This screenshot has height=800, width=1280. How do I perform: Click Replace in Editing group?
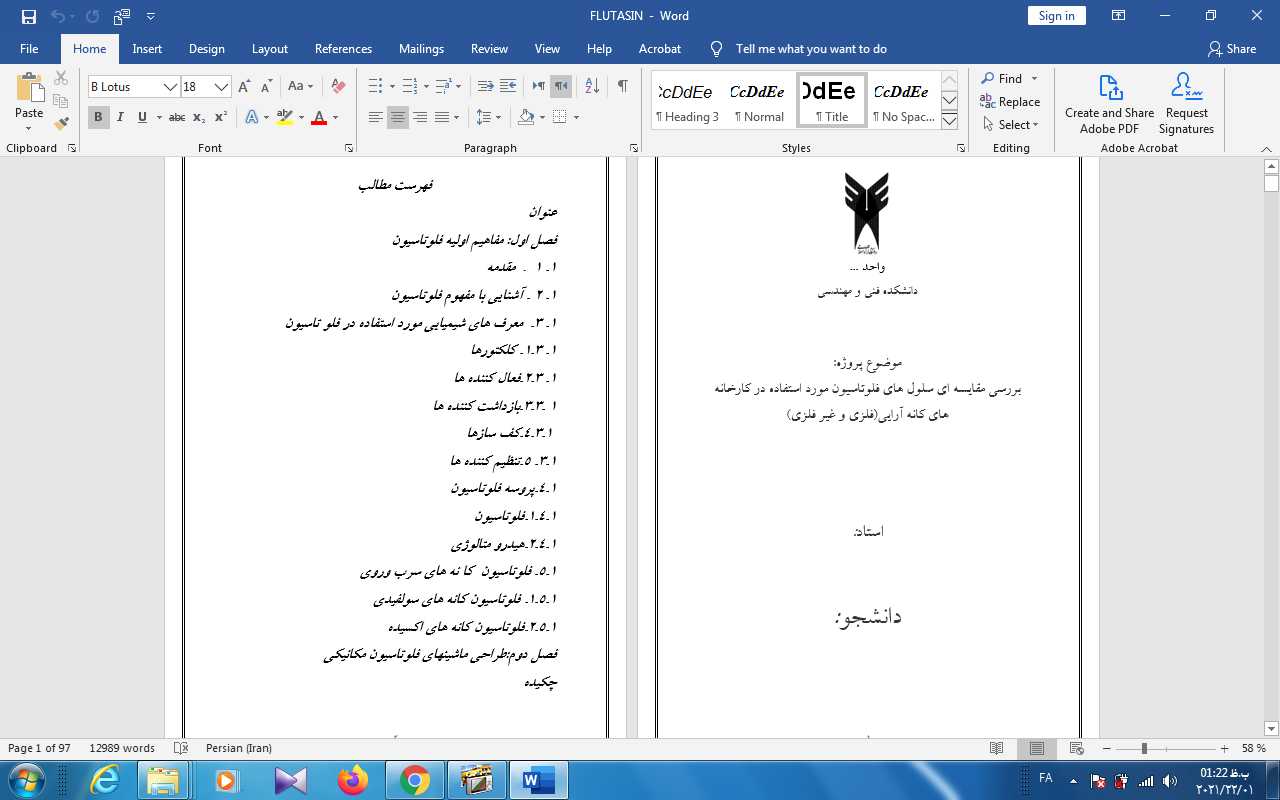(1010, 102)
